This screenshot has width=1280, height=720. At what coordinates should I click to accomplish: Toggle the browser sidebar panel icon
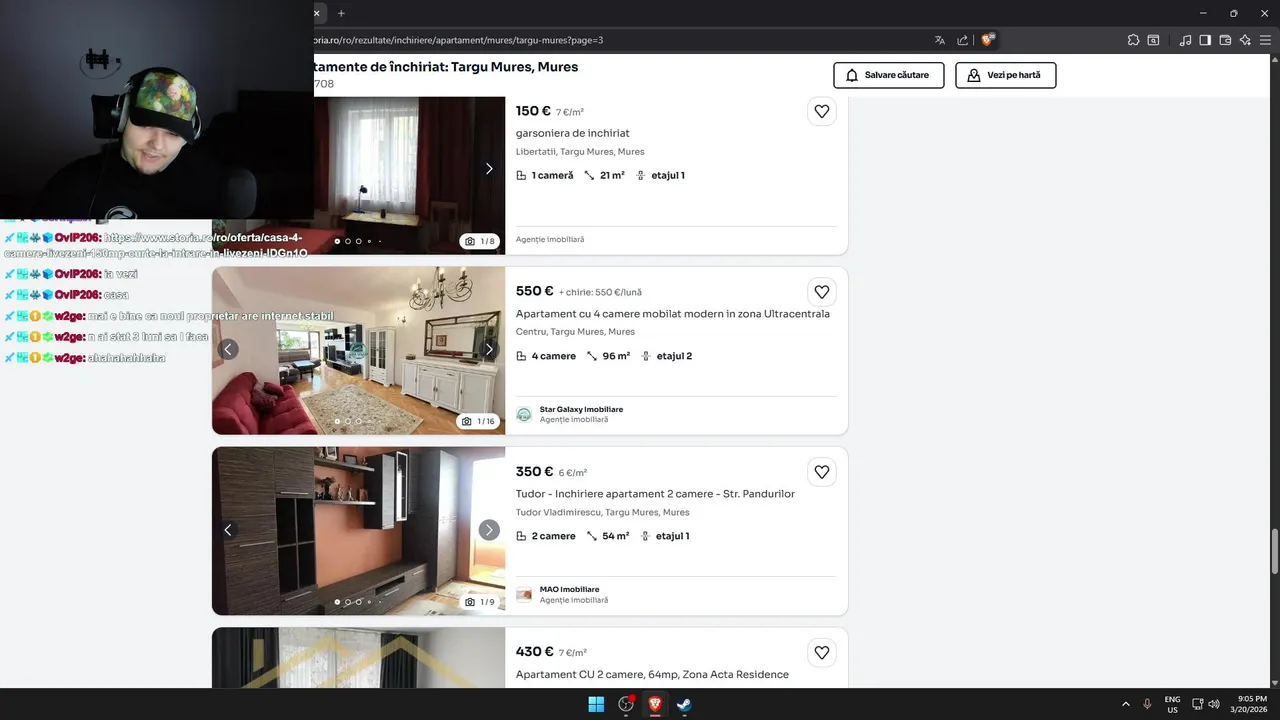1205,40
